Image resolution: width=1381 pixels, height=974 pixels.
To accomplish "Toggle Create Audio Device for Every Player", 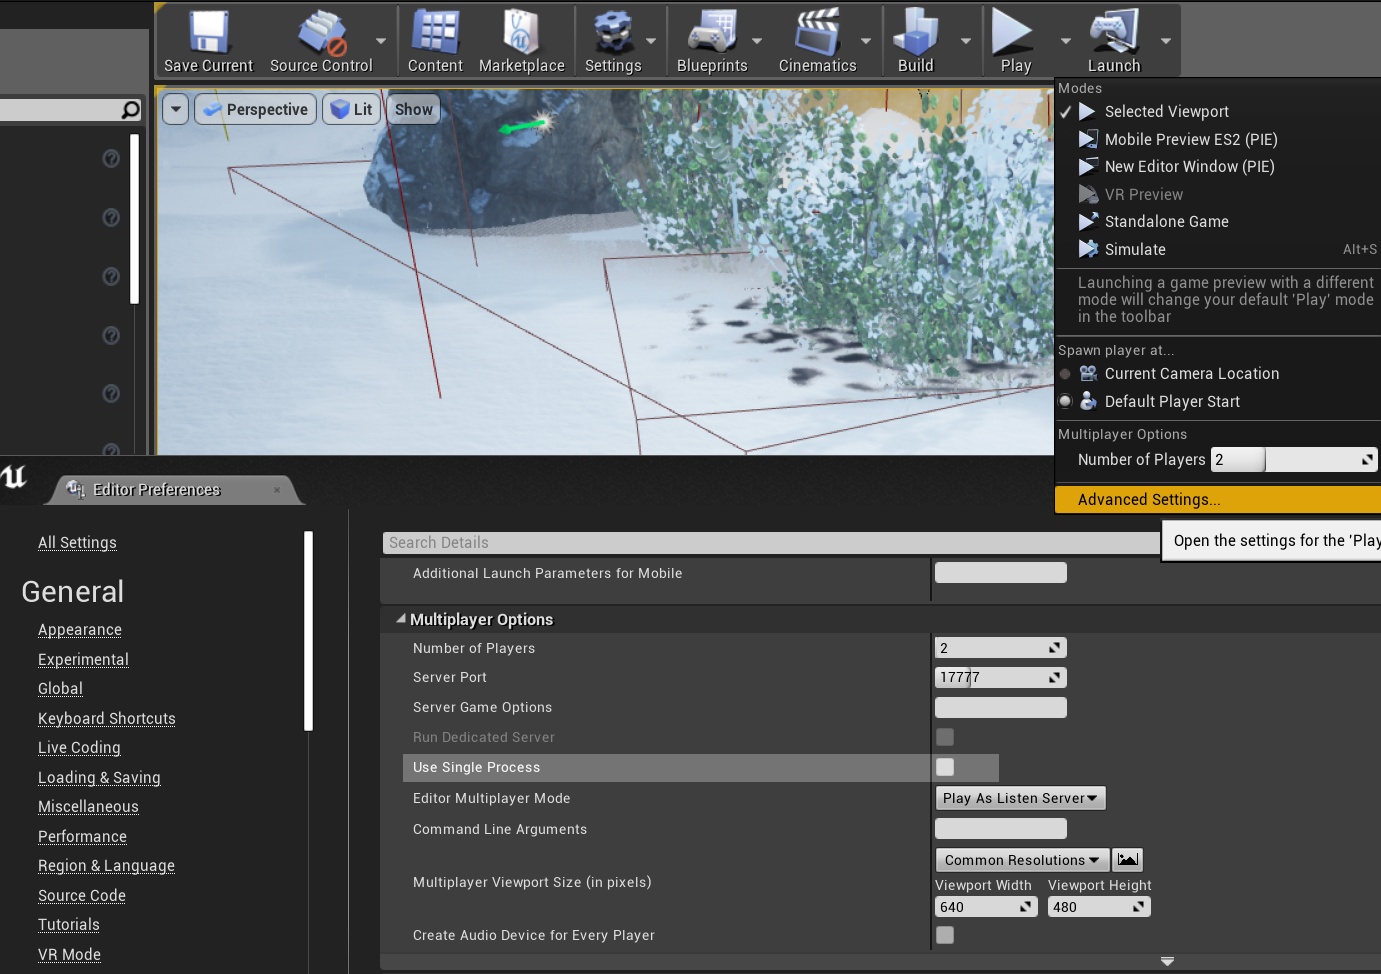I will click(945, 935).
